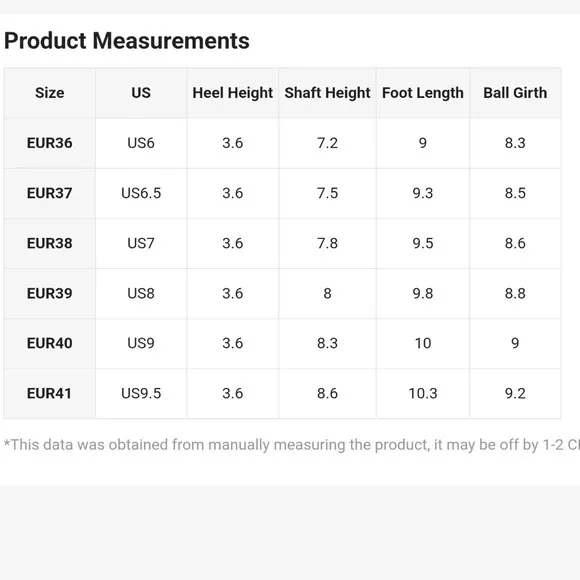Select the EUR36 size row label

pos(50,143)
